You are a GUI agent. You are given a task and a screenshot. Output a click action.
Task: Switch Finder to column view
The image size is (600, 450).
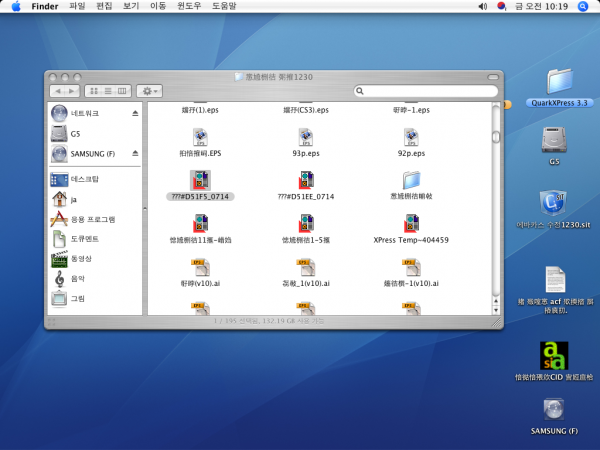tap(122, 91)
